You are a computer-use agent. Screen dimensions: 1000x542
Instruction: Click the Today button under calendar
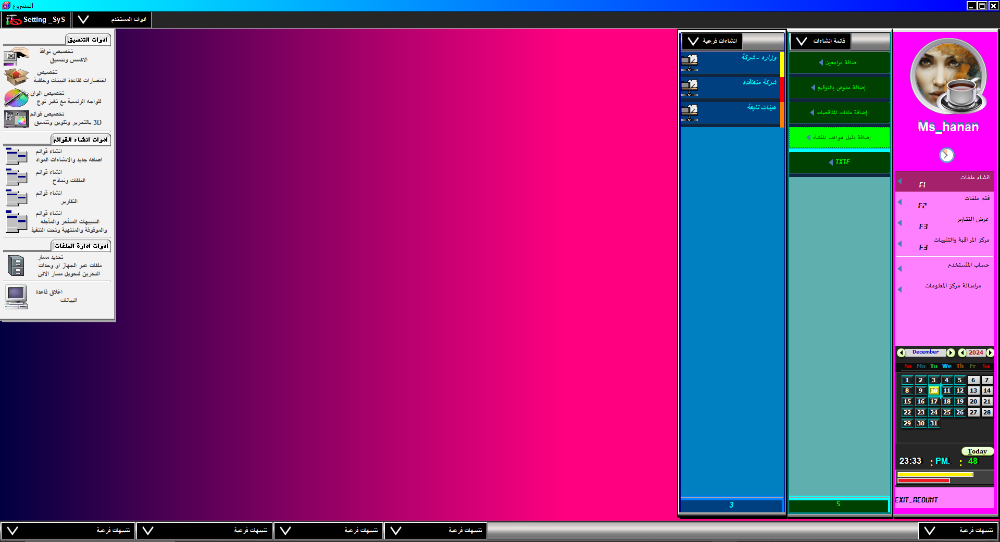click(x=977, y=451)
